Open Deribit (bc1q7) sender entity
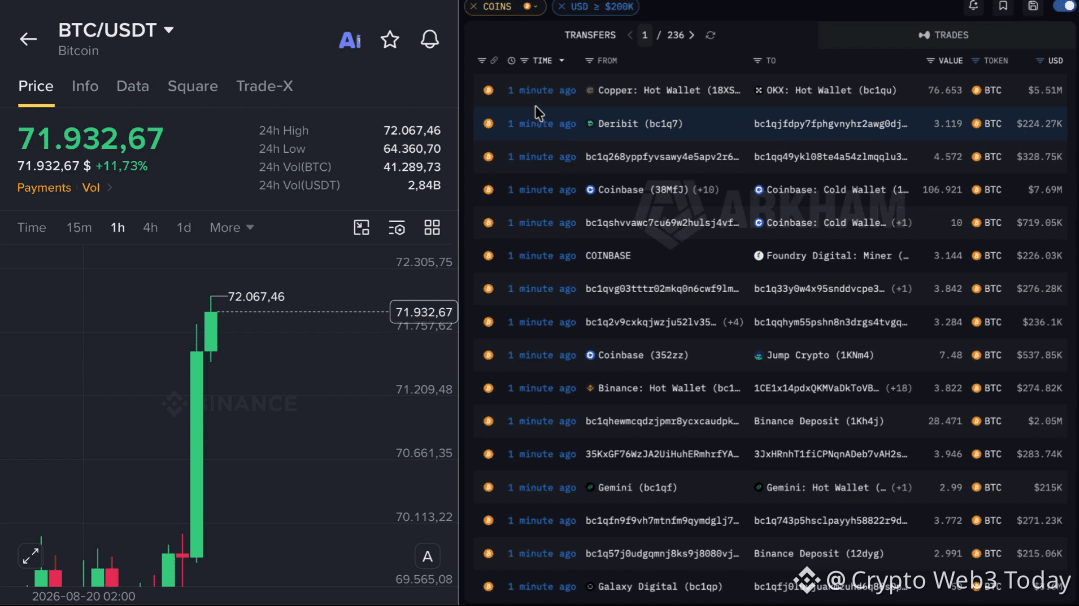Image resolution: width=1079 pixels, height=606 pixels. pos(634,124)
